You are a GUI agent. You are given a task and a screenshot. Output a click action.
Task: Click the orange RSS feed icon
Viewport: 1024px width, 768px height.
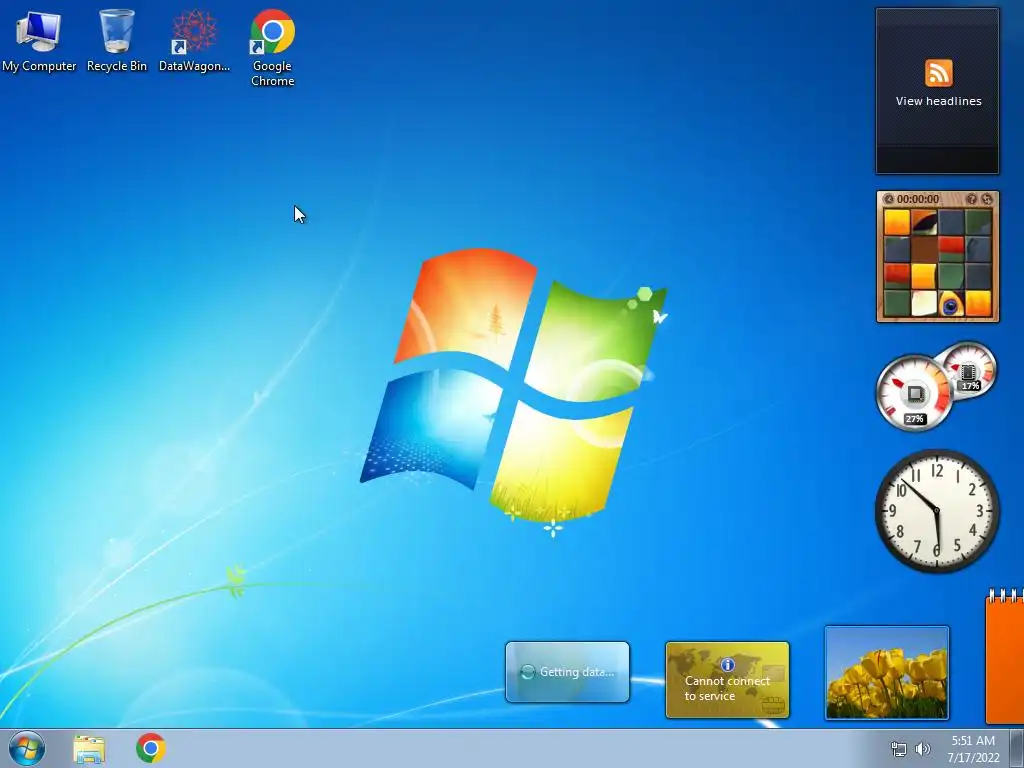tap(938, 72)
